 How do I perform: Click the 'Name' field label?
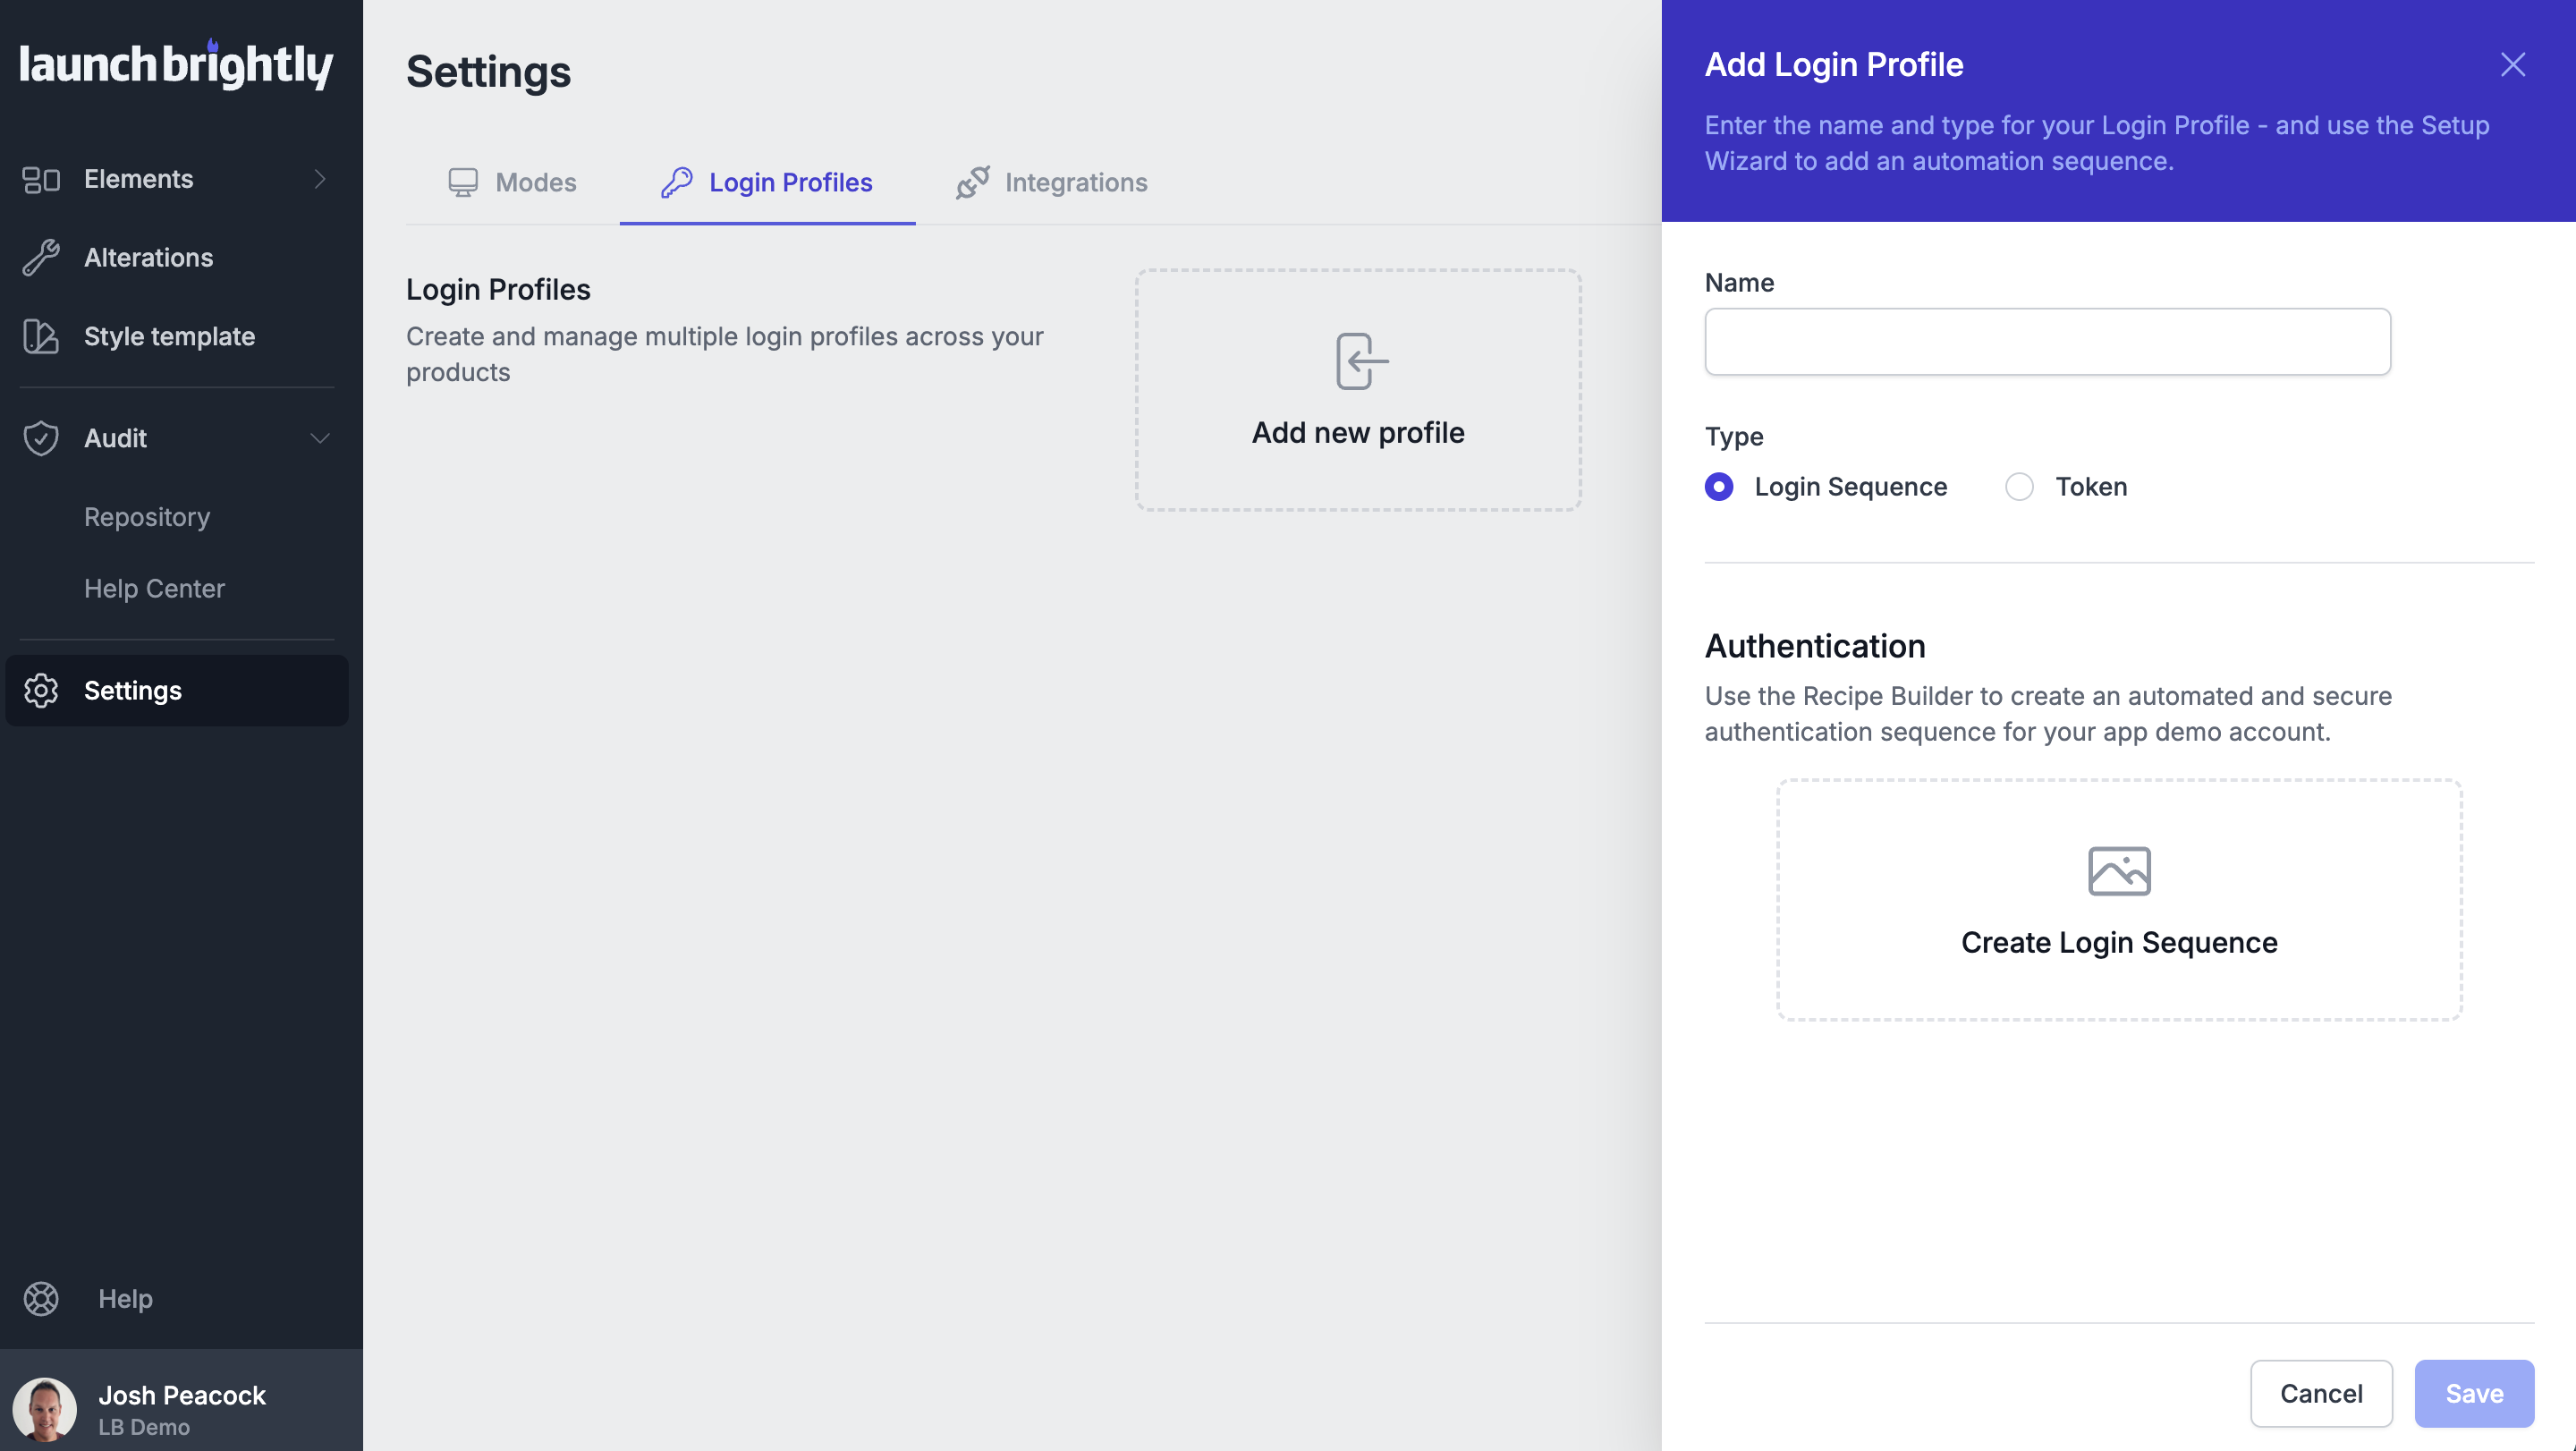point(1739,283)
